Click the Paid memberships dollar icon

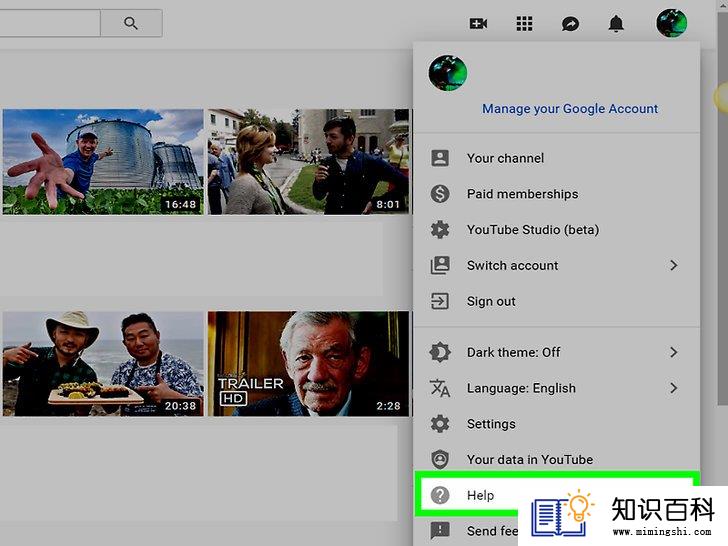(x=440, y=194)
